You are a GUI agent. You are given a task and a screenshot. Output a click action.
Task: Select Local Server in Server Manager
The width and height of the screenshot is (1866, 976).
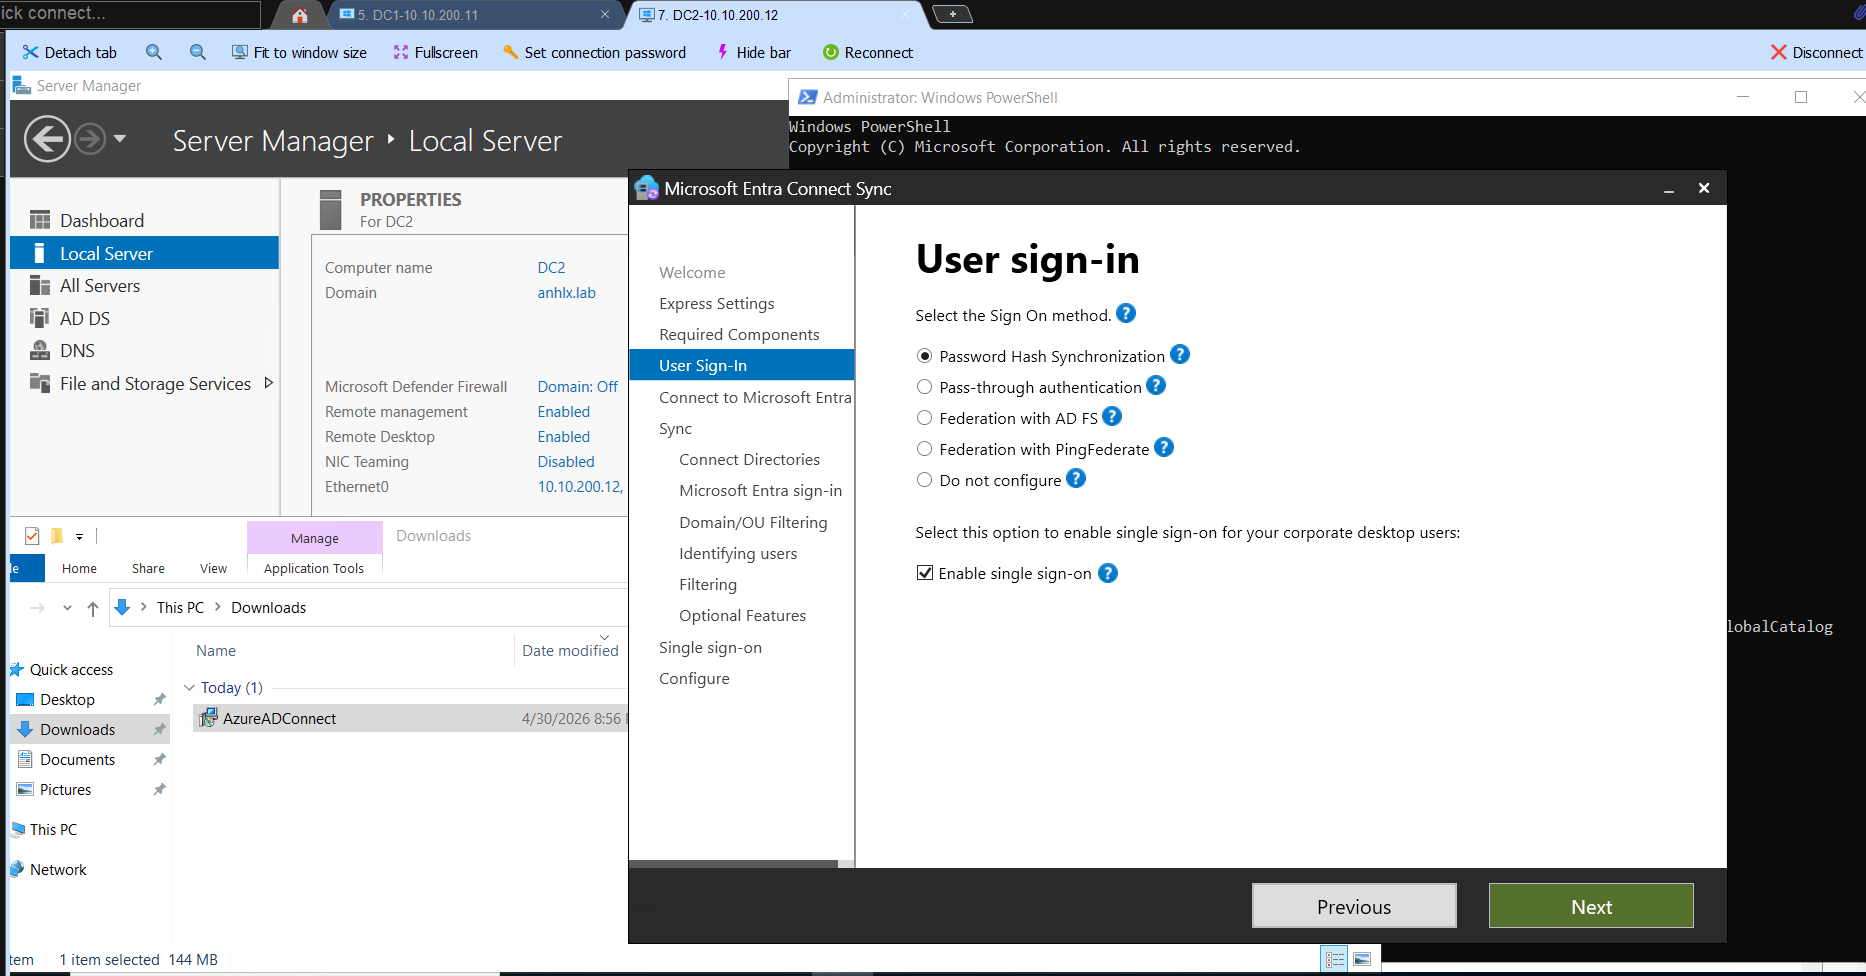pos(144,253)
